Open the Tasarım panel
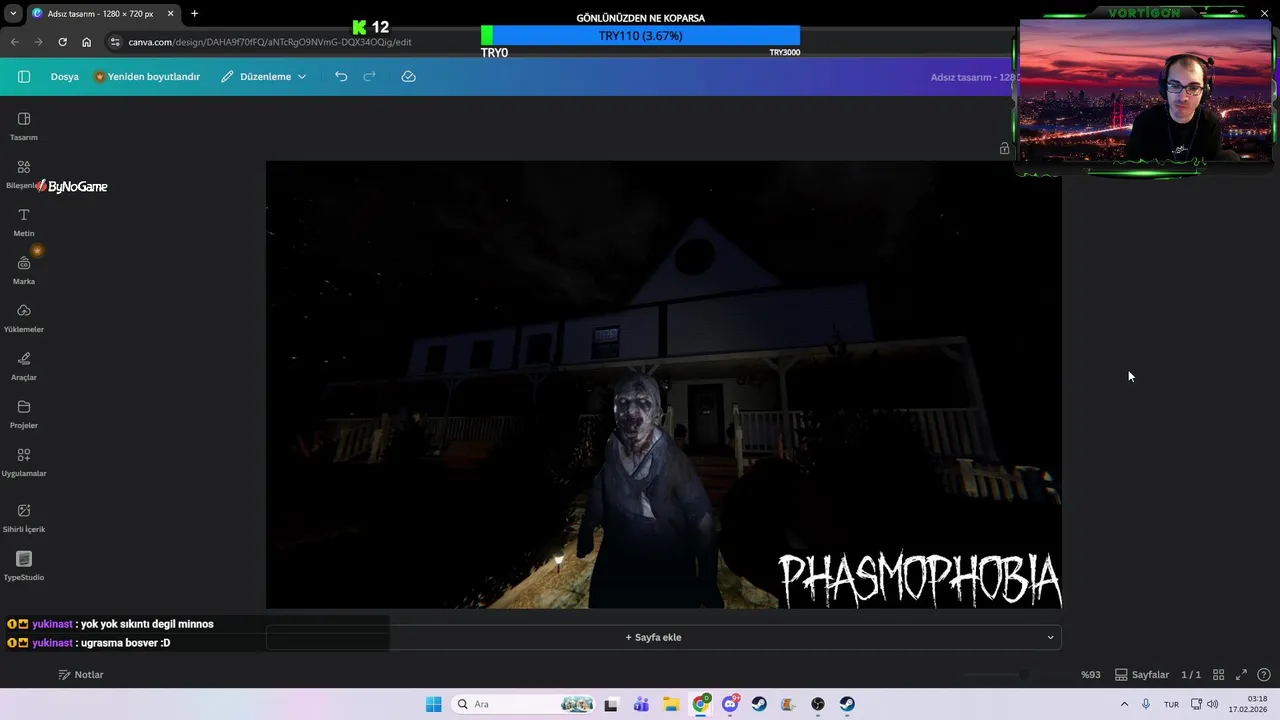The height and width of the screenshot is (720, 1280). [x=24, y=126]
